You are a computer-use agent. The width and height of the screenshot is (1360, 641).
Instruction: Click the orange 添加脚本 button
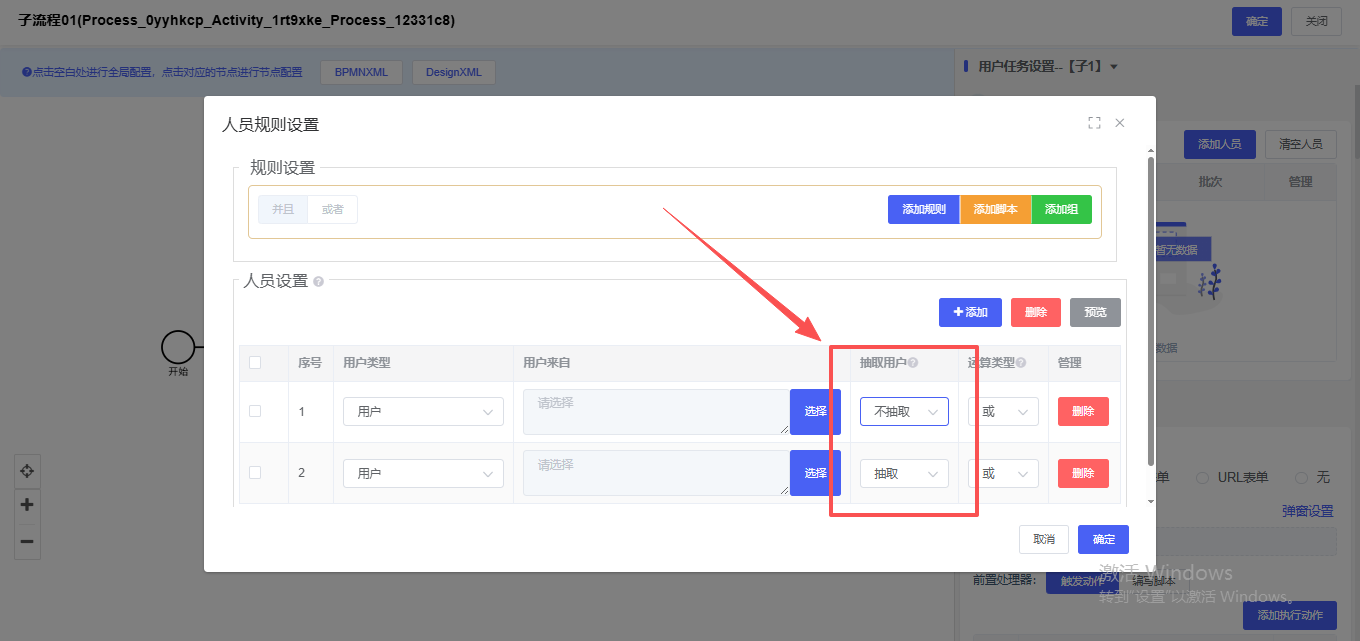tap(995, 209)
